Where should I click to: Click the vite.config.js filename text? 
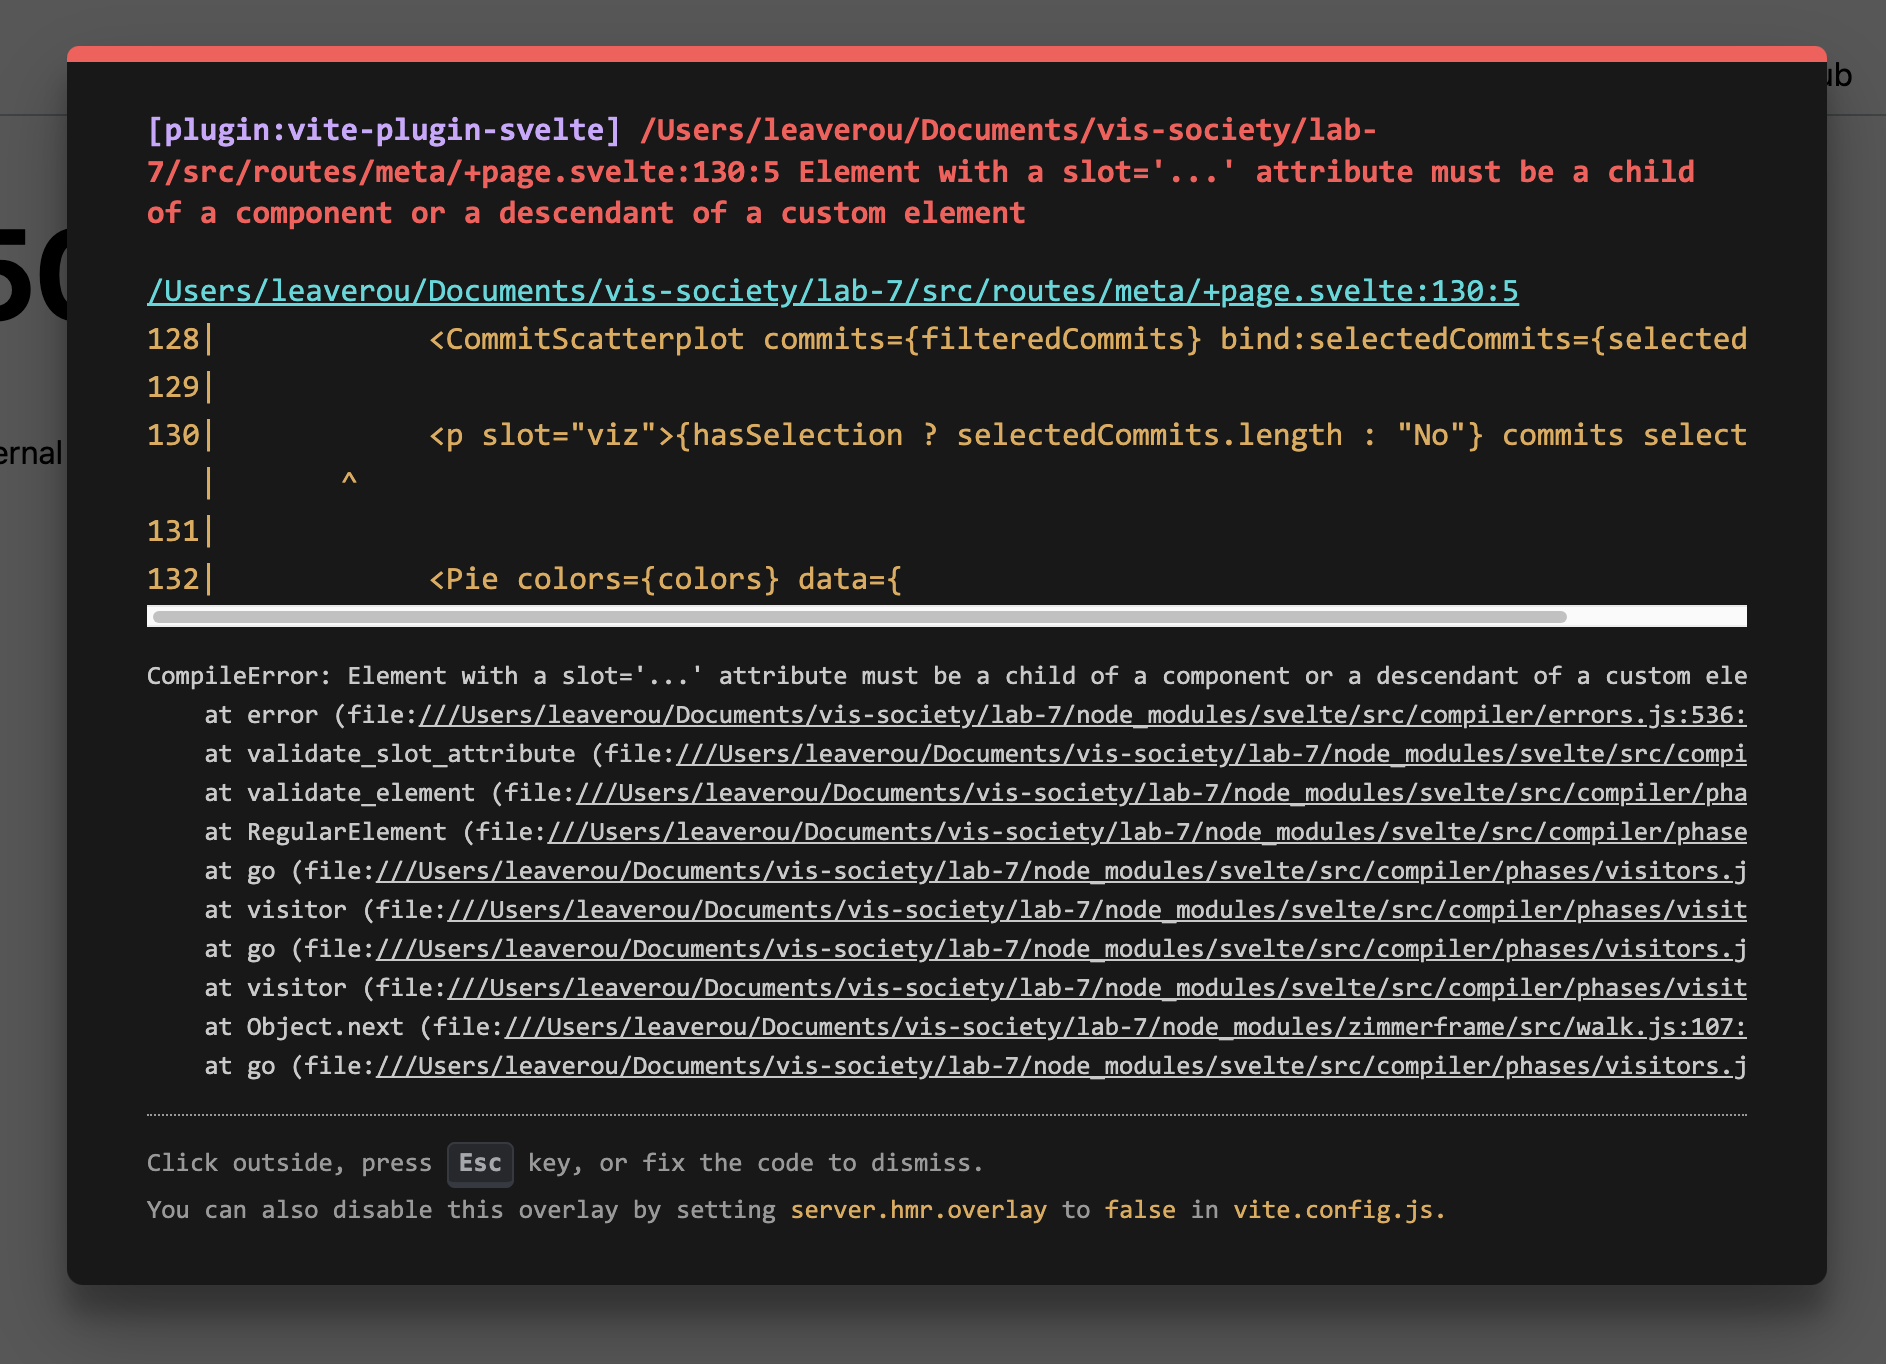[x=1338, y=1210]
